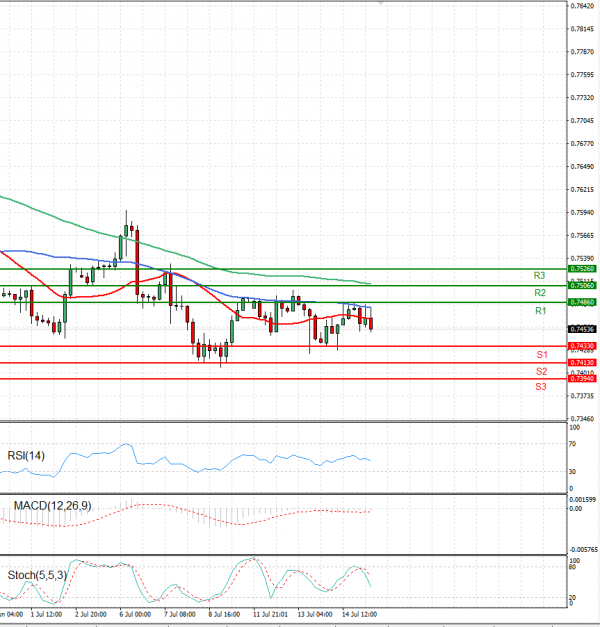Select the 0.73940 support price tag
This screenshot has width=600, height=627.
pyautogui.click(x=582, y=378)
